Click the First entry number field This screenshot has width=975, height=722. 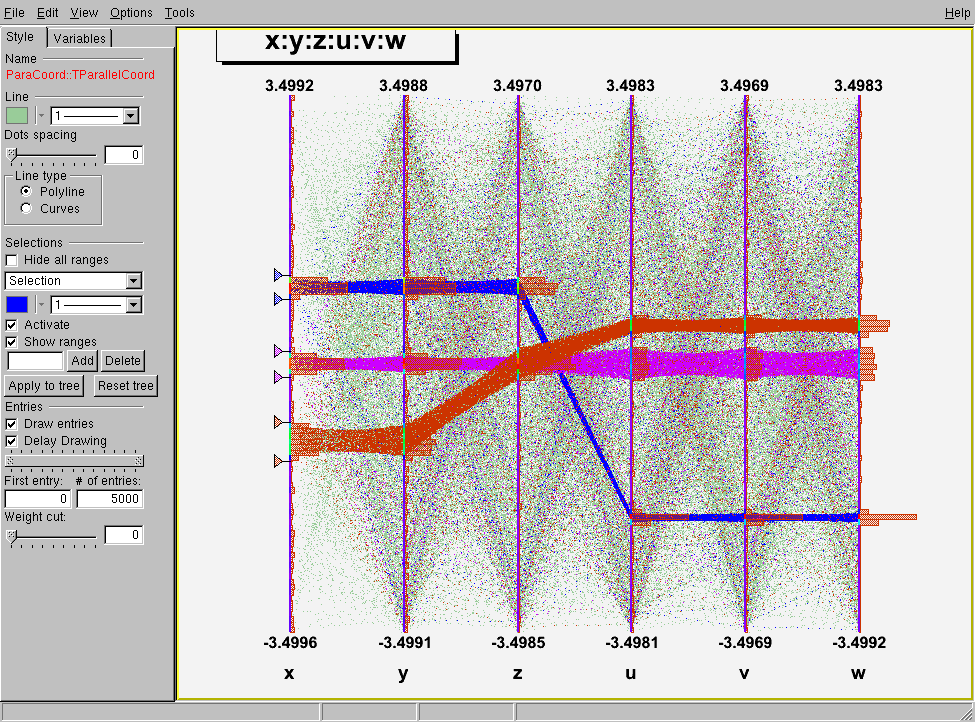[38, 499]
